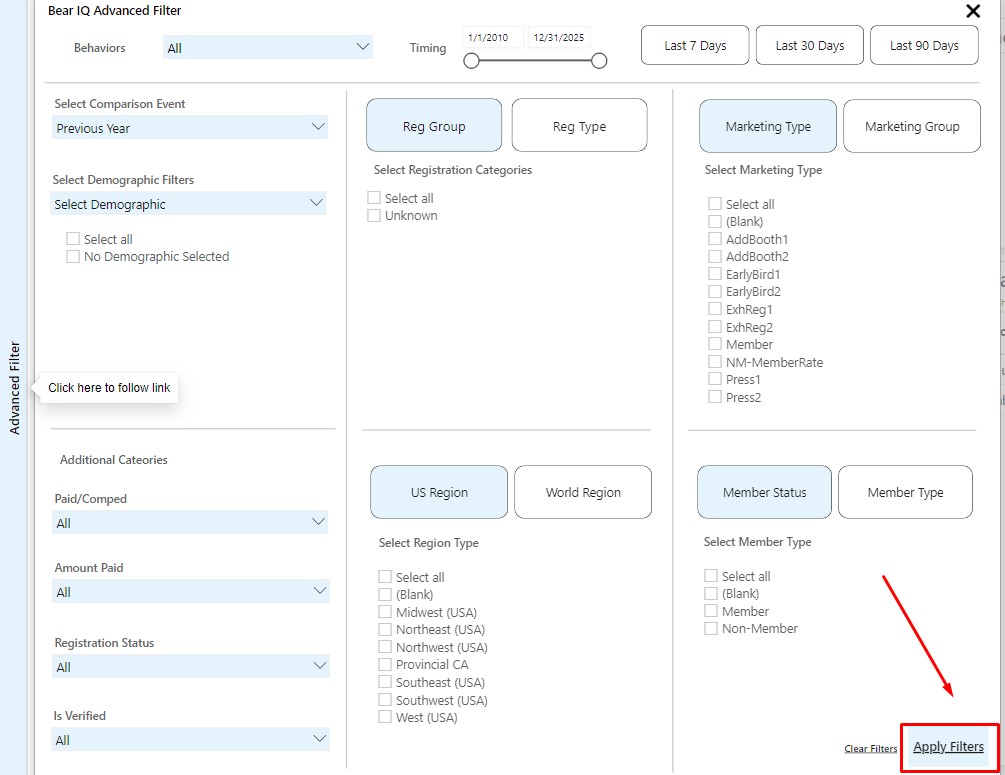Viewport: 1005px width, 775px height.
Task: Close the Bear IQ Advanced Filter dialog
Action: [972, 11]
